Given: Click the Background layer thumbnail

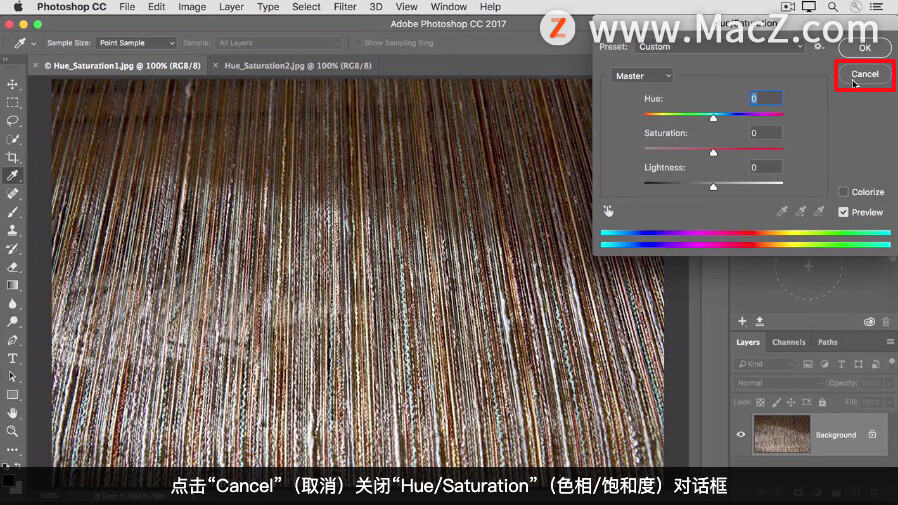Looking at the screenshot, I should pyautogui.click(x=782, y=435).
